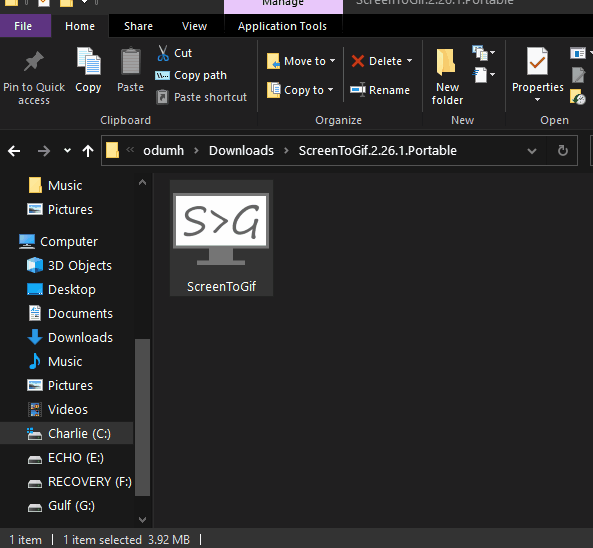Screen dimensions: 593x548
Task: Click navigation pane scroll up arrow
Action: (x=142, y=182)
